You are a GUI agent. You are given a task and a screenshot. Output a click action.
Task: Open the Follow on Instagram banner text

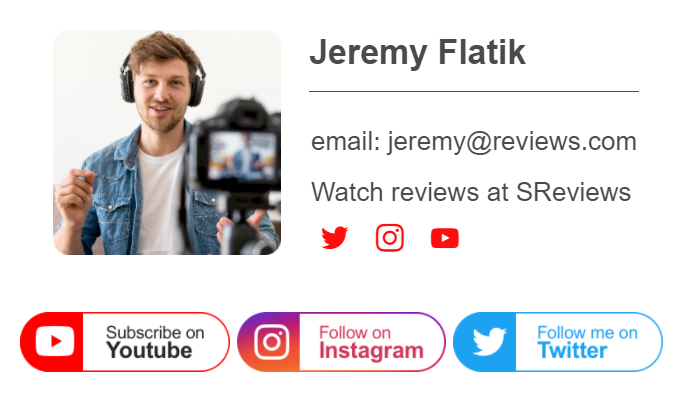(x=371, y=343)
